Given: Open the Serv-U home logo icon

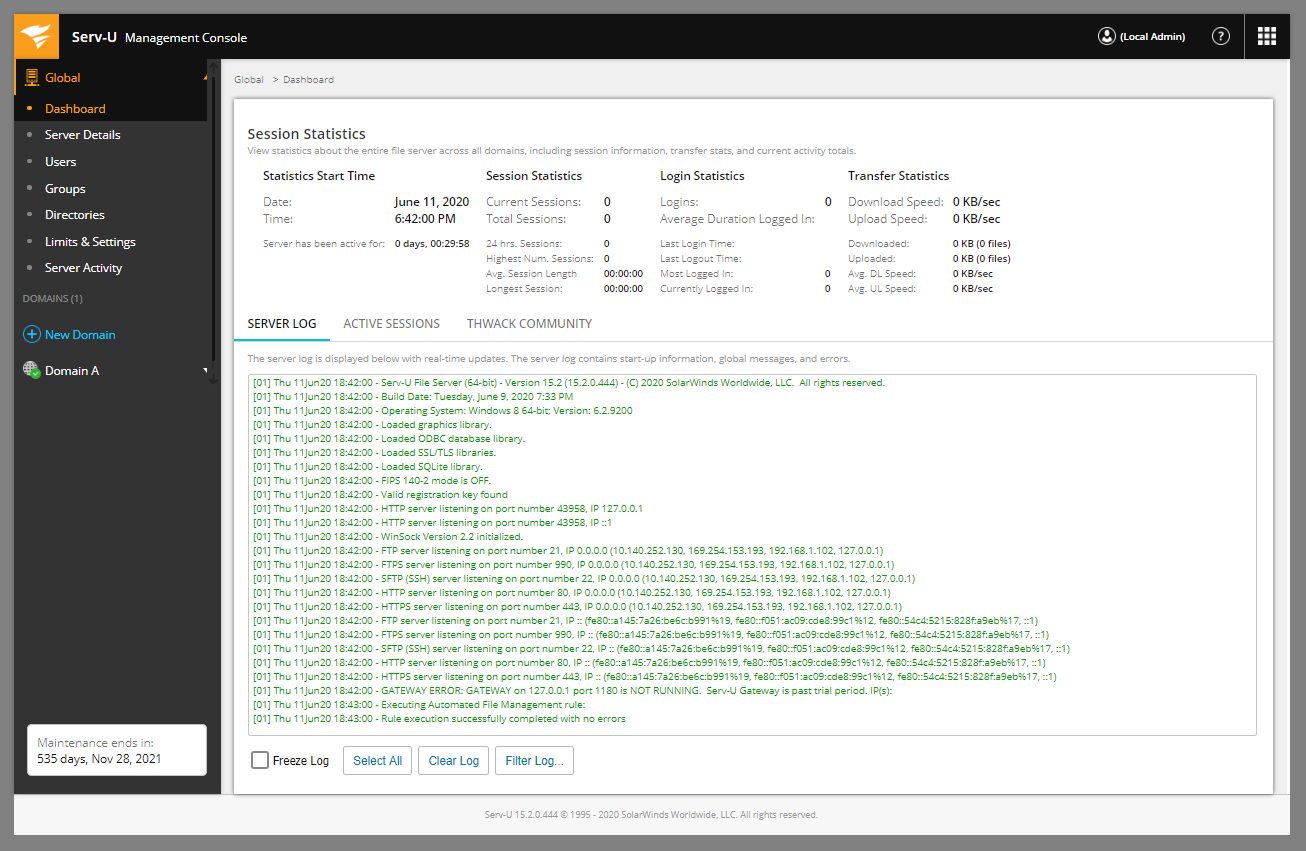Looking at the screenshot, I should (35, 35).
